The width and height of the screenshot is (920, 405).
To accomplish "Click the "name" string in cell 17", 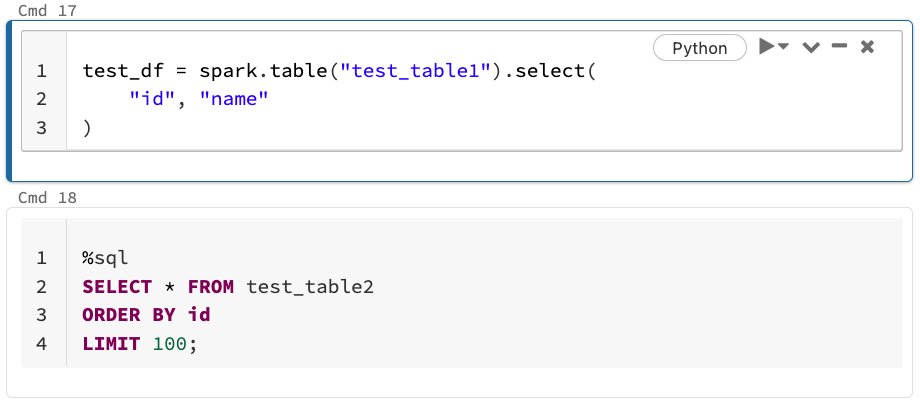I will click(234, 100).
